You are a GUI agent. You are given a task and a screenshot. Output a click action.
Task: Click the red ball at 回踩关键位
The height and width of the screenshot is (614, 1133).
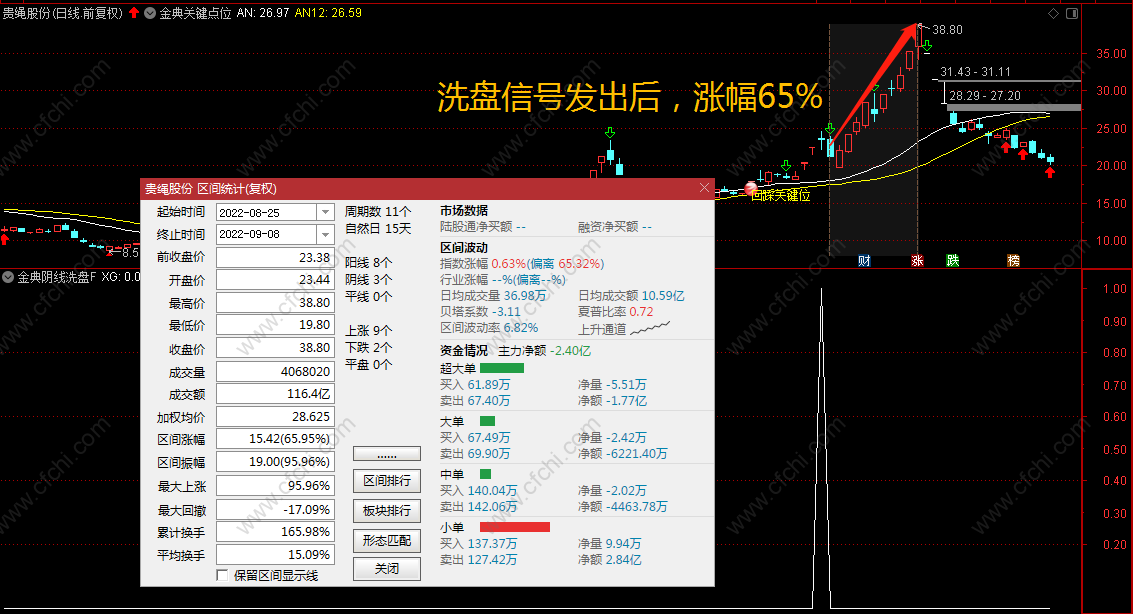pyautogui.click(x=751, y=189)
